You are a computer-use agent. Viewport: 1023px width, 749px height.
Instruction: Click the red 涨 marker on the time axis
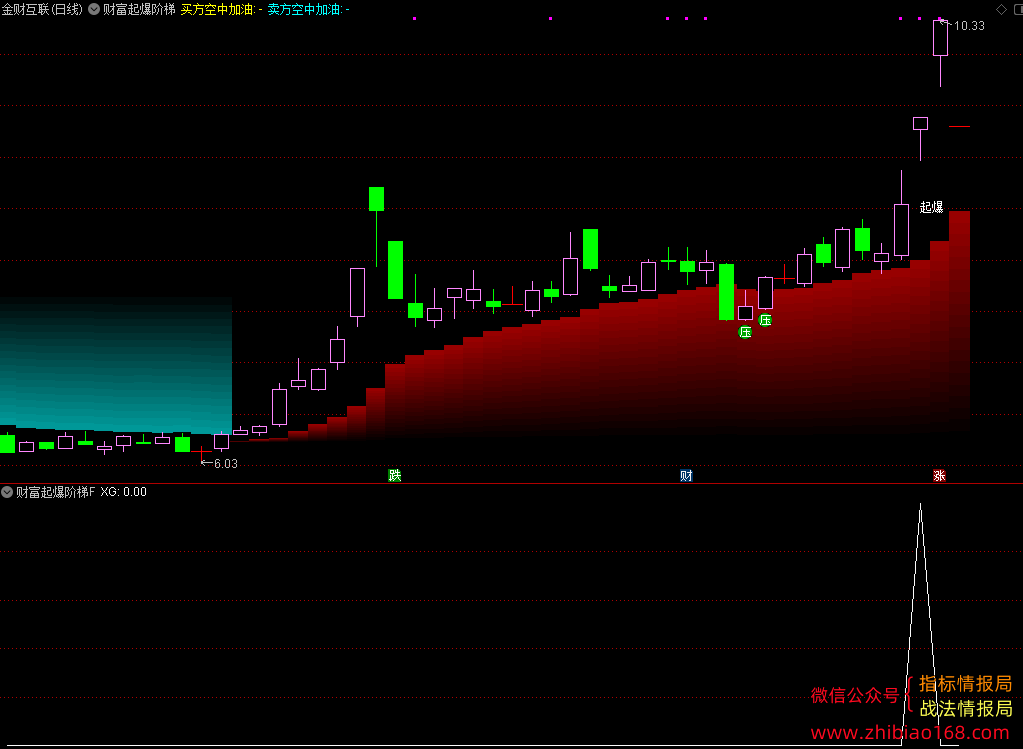click(x=939, y=476)
